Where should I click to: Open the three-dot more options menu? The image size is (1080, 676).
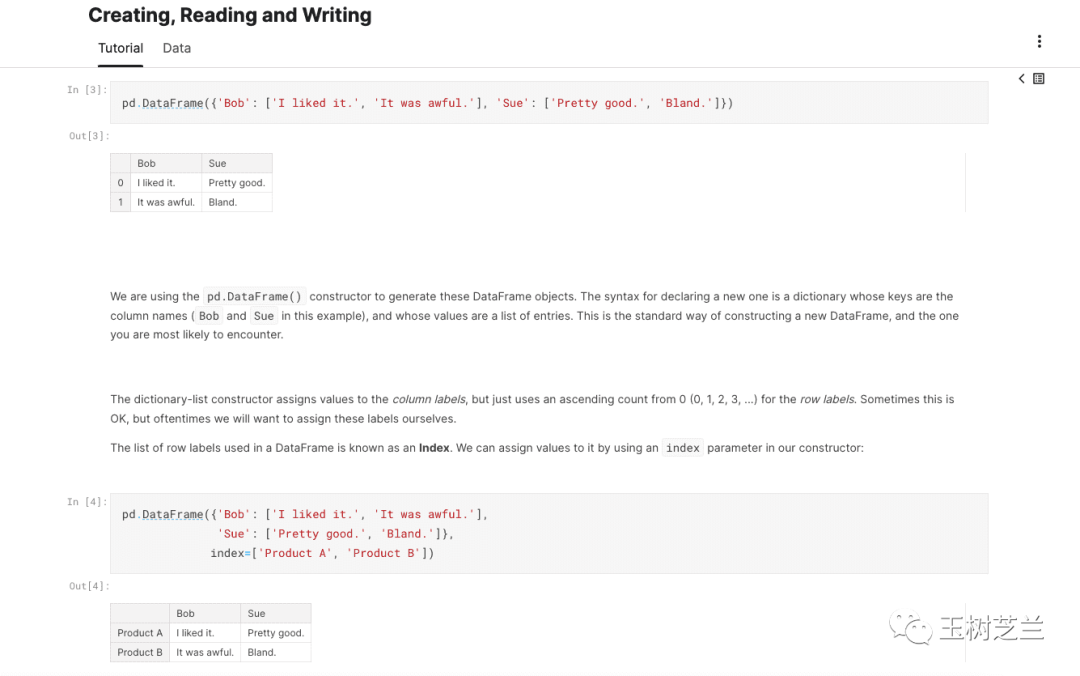pyautogui.click(x=1039, y=41)
